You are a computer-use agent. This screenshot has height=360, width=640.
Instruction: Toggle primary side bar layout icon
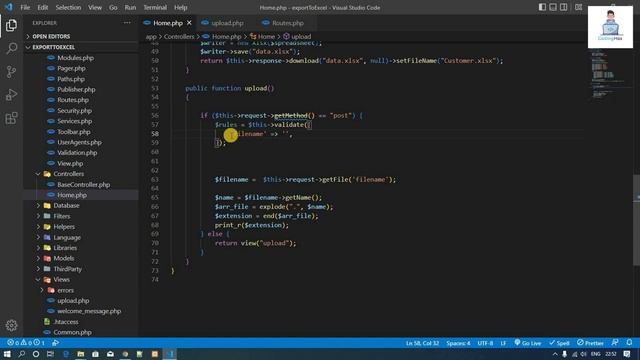coord(542,7)
